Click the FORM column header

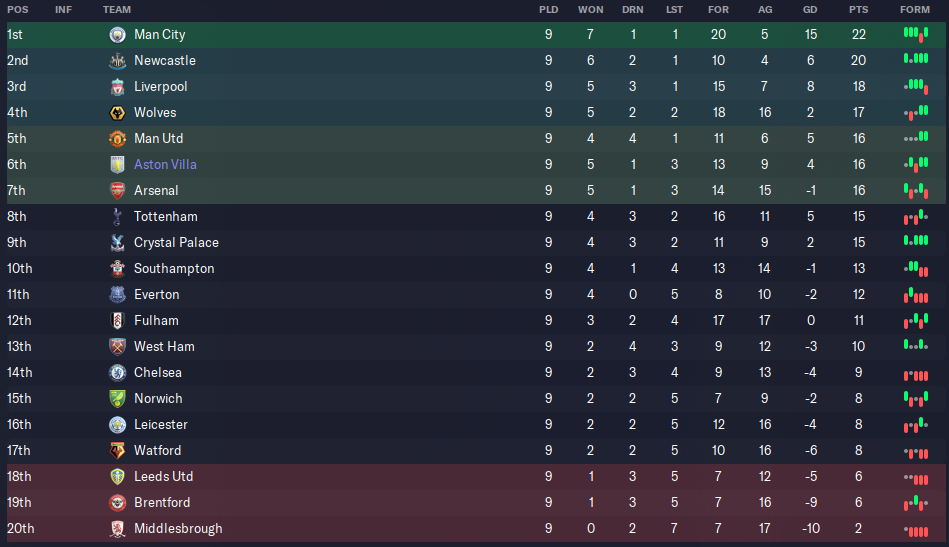pos(915,10)
